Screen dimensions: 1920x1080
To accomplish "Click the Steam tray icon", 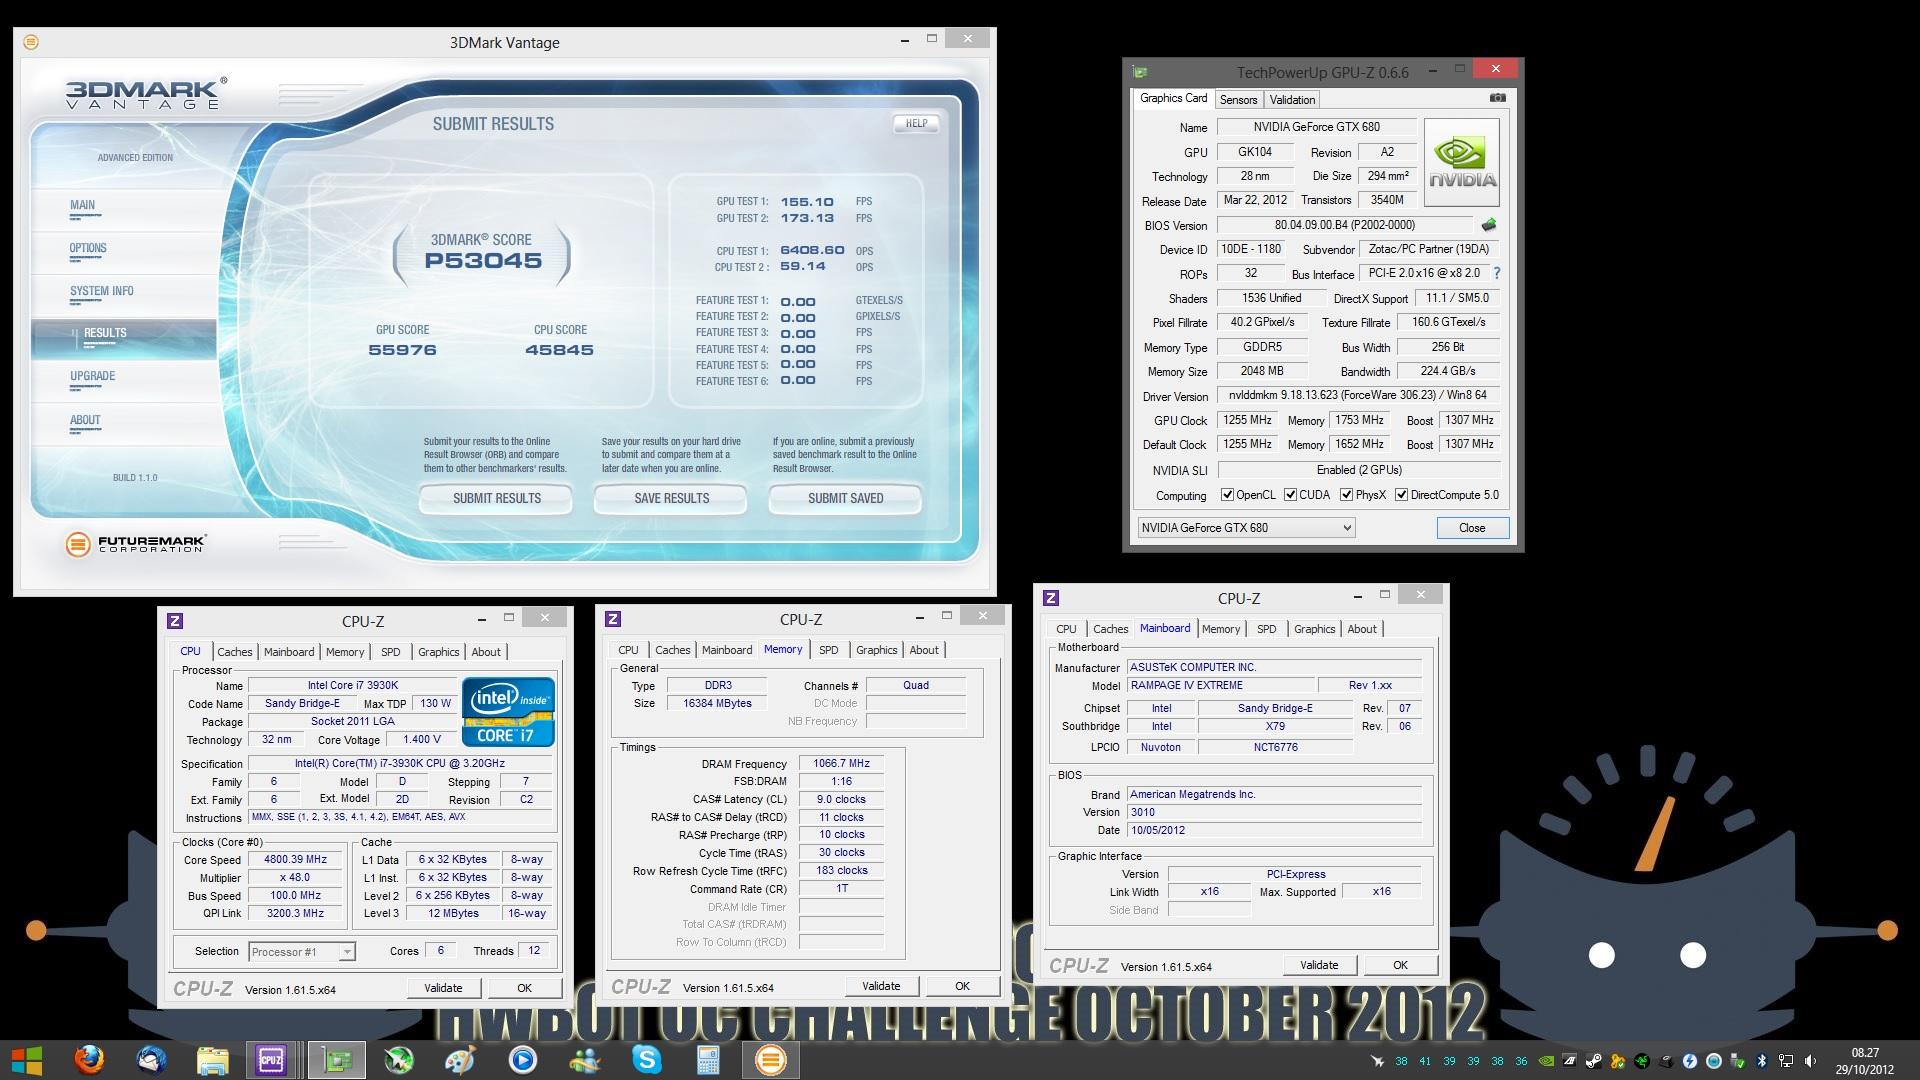I will pyautogui.click(x=1593, y=1061).
